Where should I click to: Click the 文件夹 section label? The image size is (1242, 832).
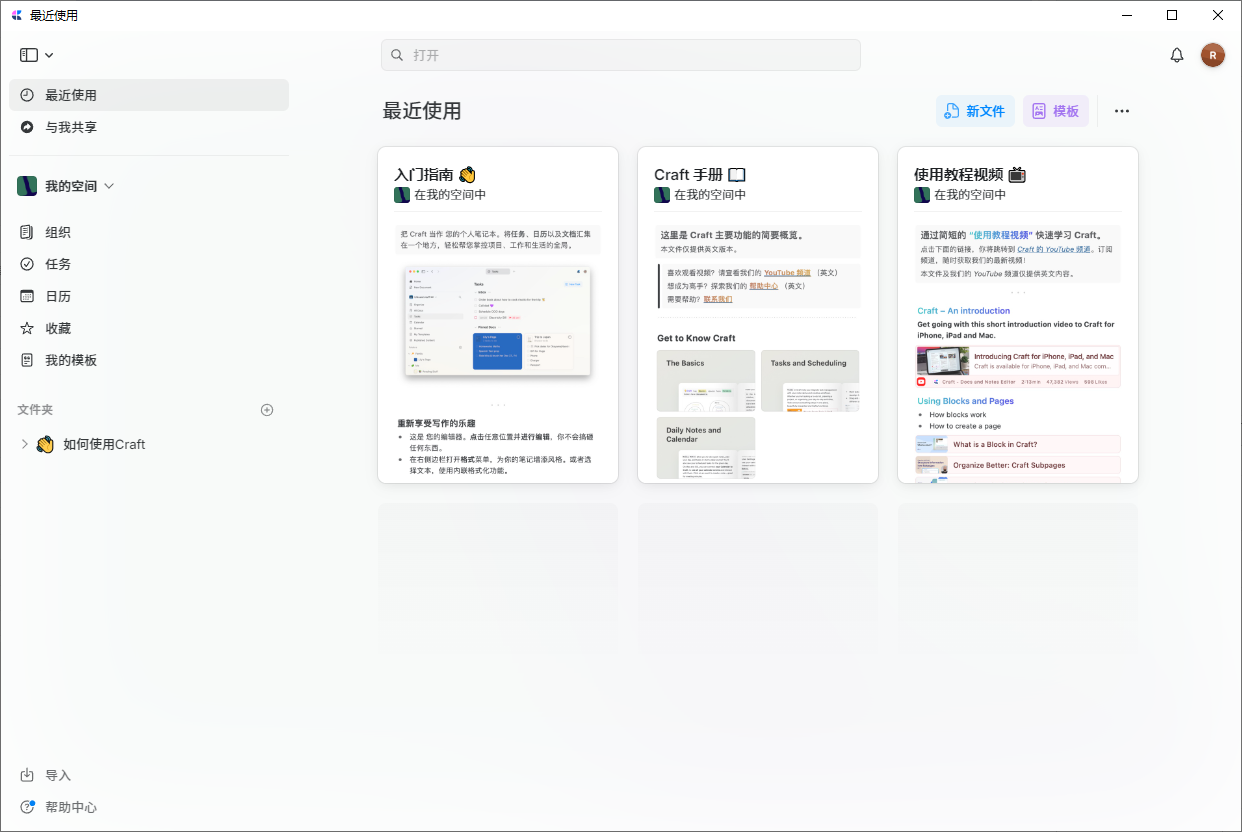[x=35, y=410]
